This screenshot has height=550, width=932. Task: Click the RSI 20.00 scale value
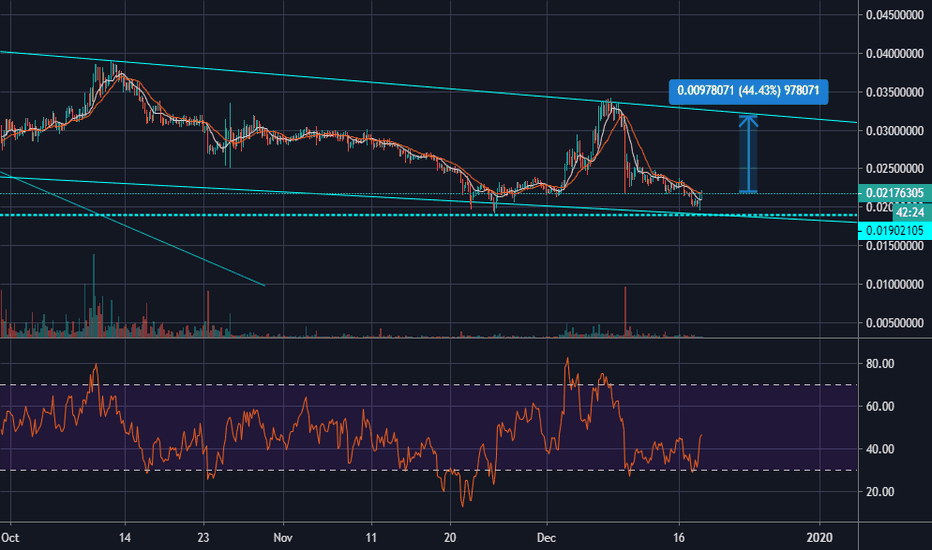pos(880,492)
